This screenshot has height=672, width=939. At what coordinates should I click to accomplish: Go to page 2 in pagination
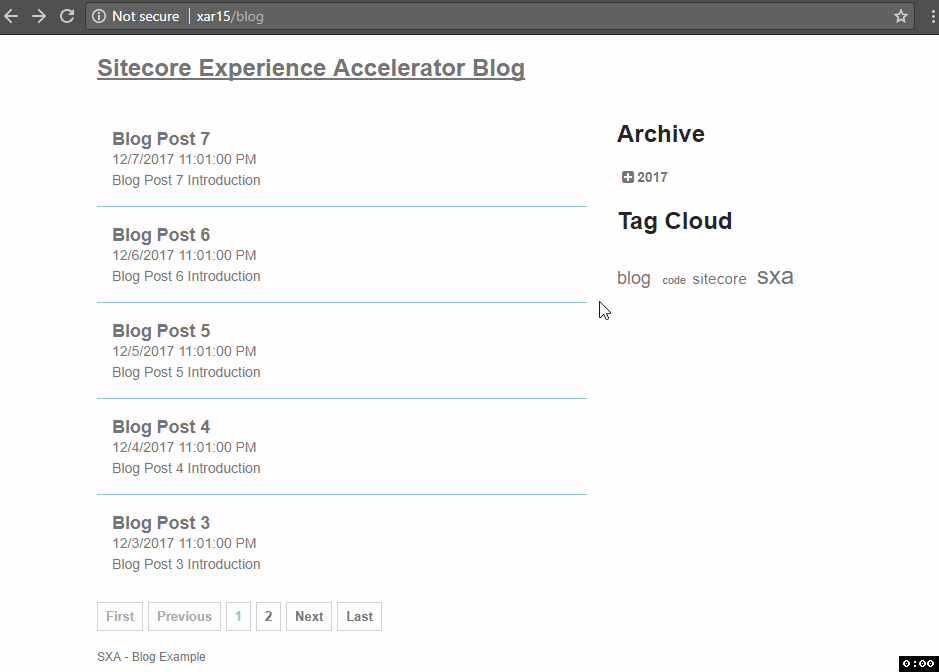[x=268, y=616]
